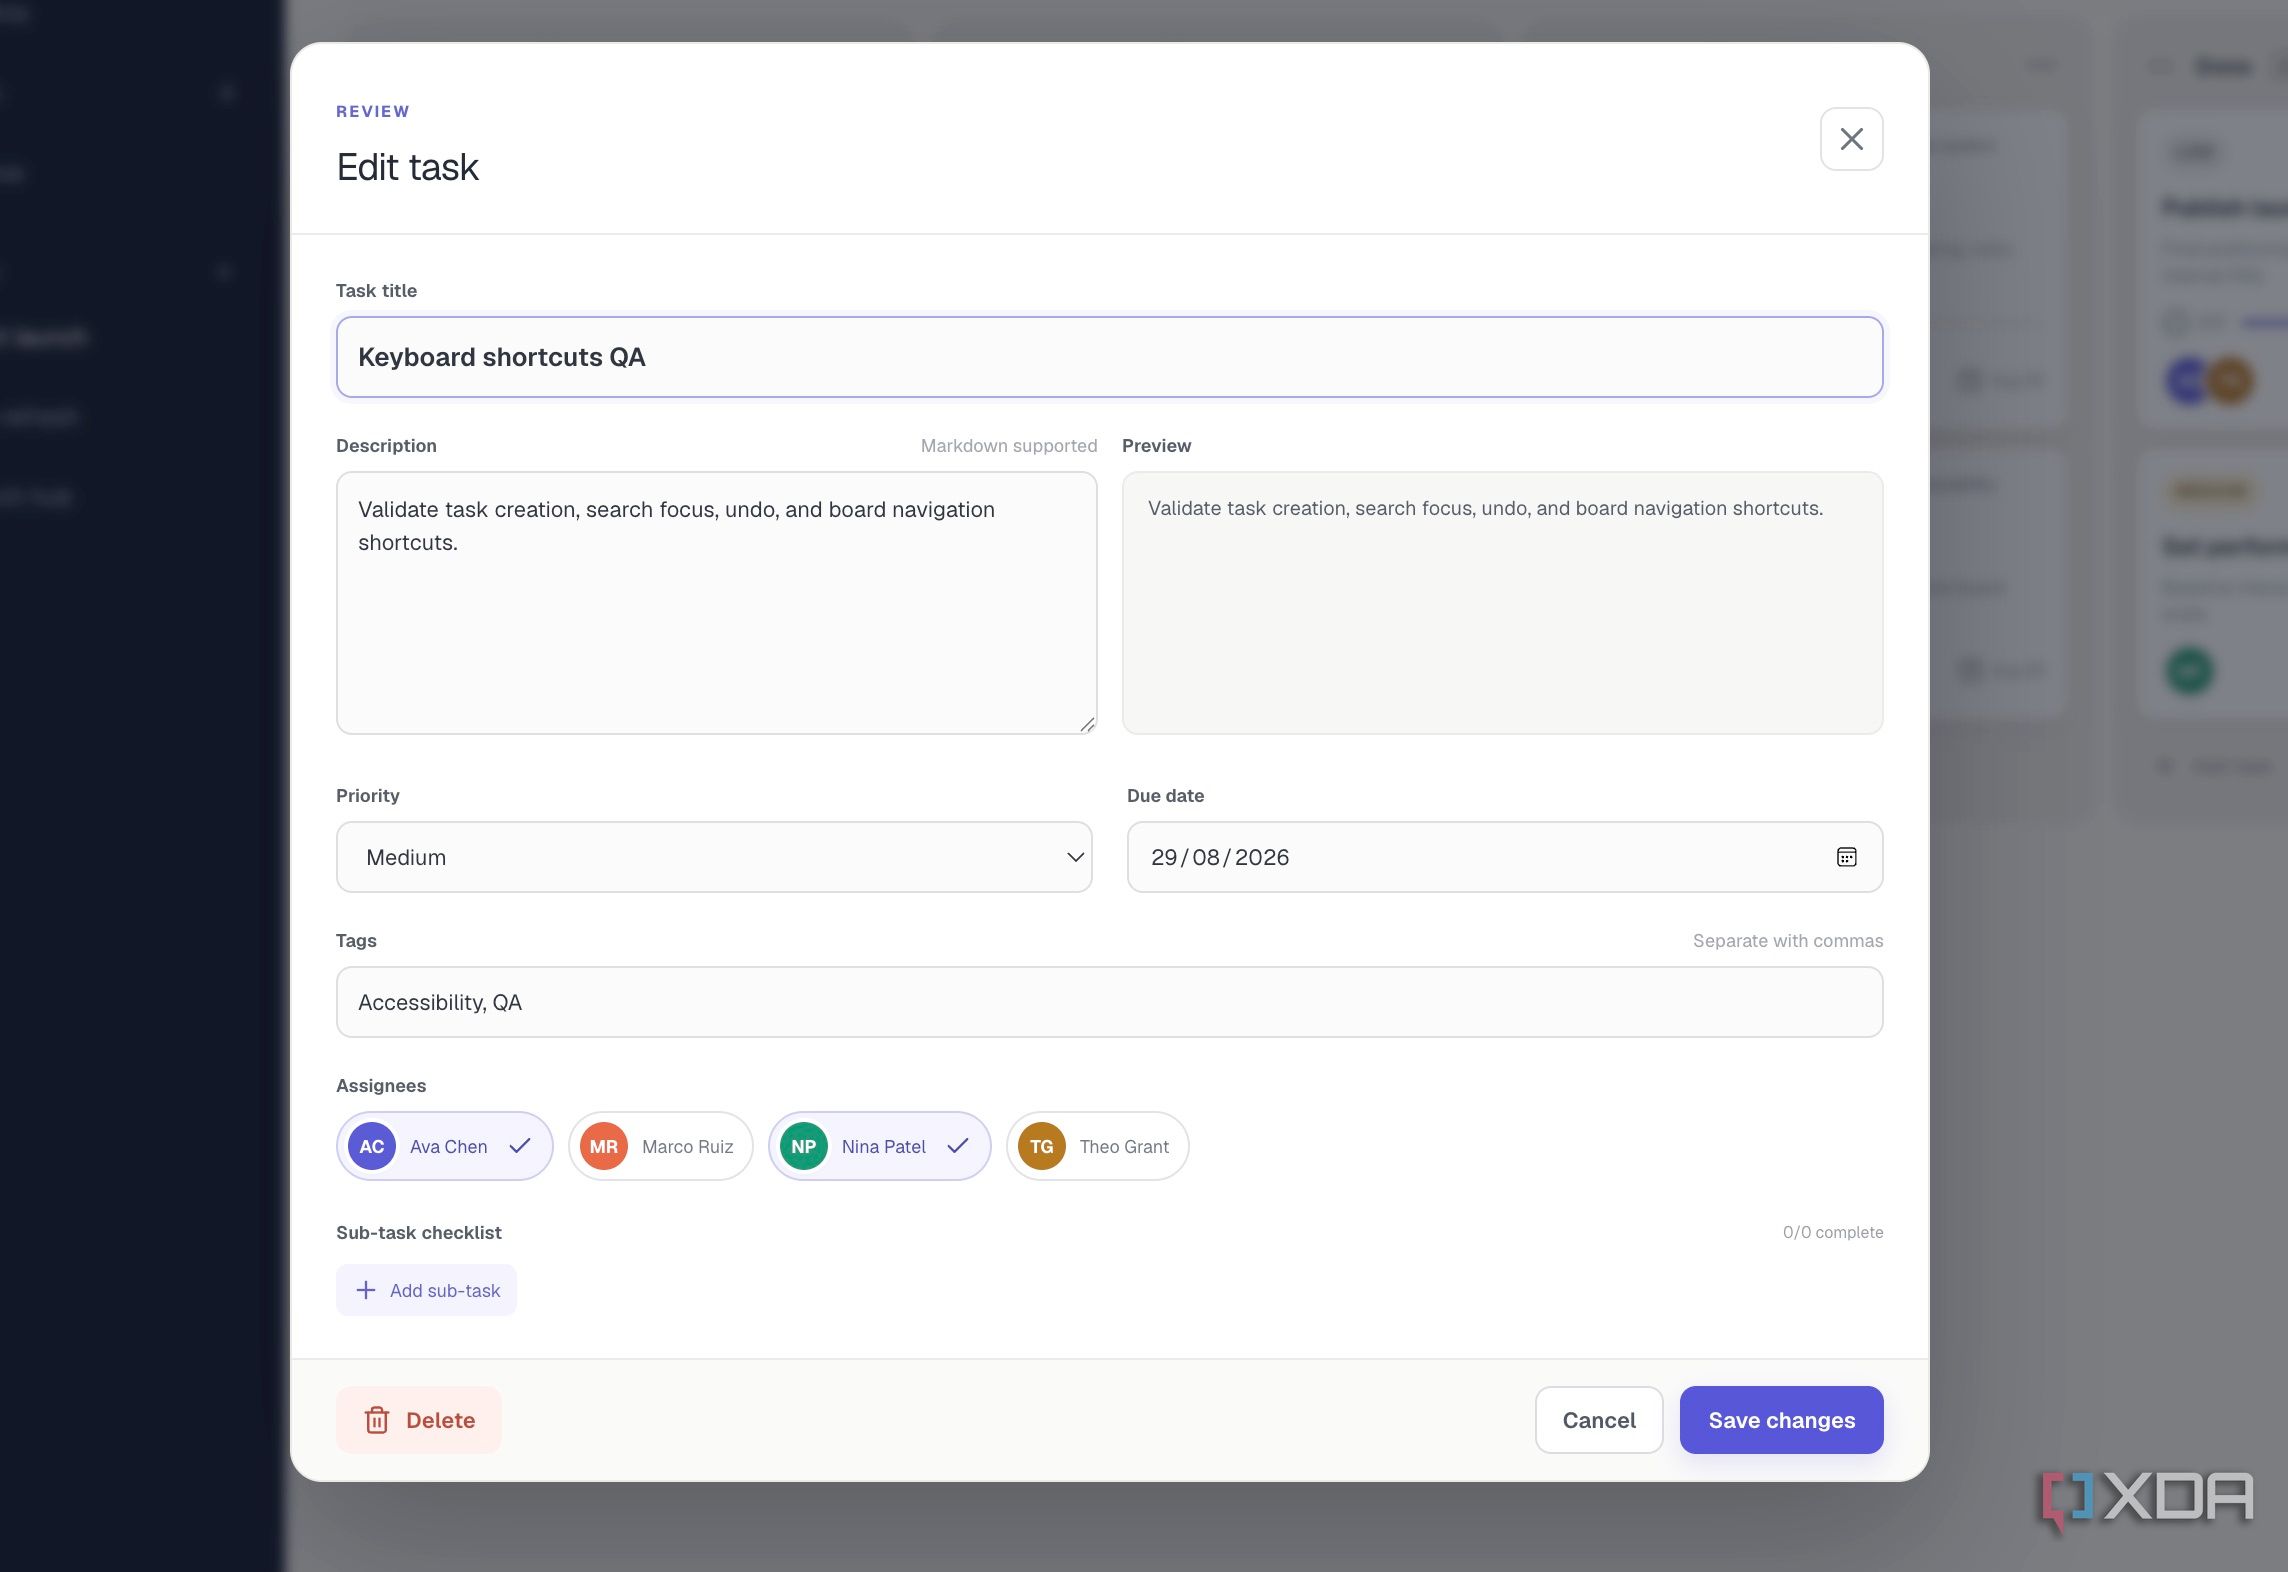
Task: Click the 'Sub-task checklist' label
Action: coord(419,1232)
